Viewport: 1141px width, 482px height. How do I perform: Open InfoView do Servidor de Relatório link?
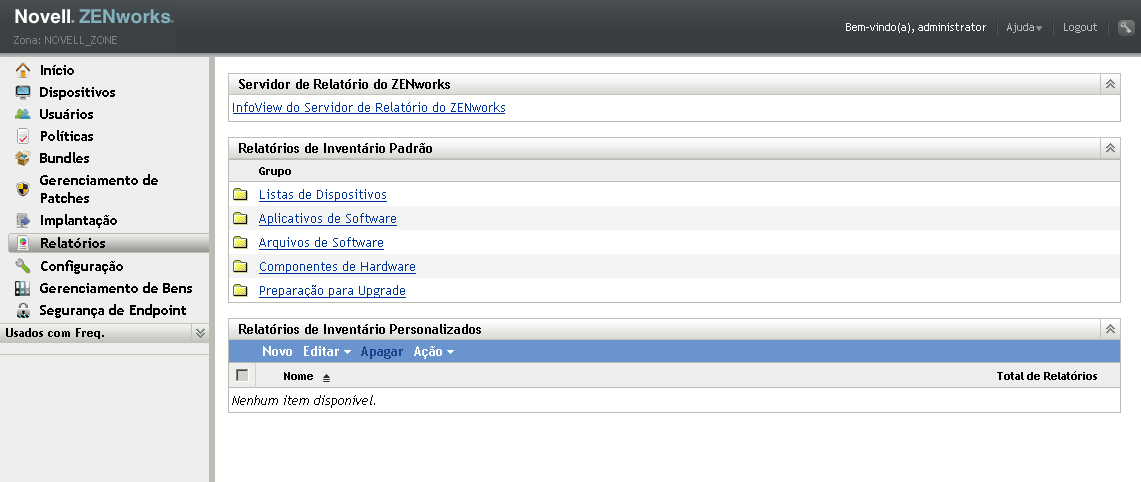tap(368, 108)
